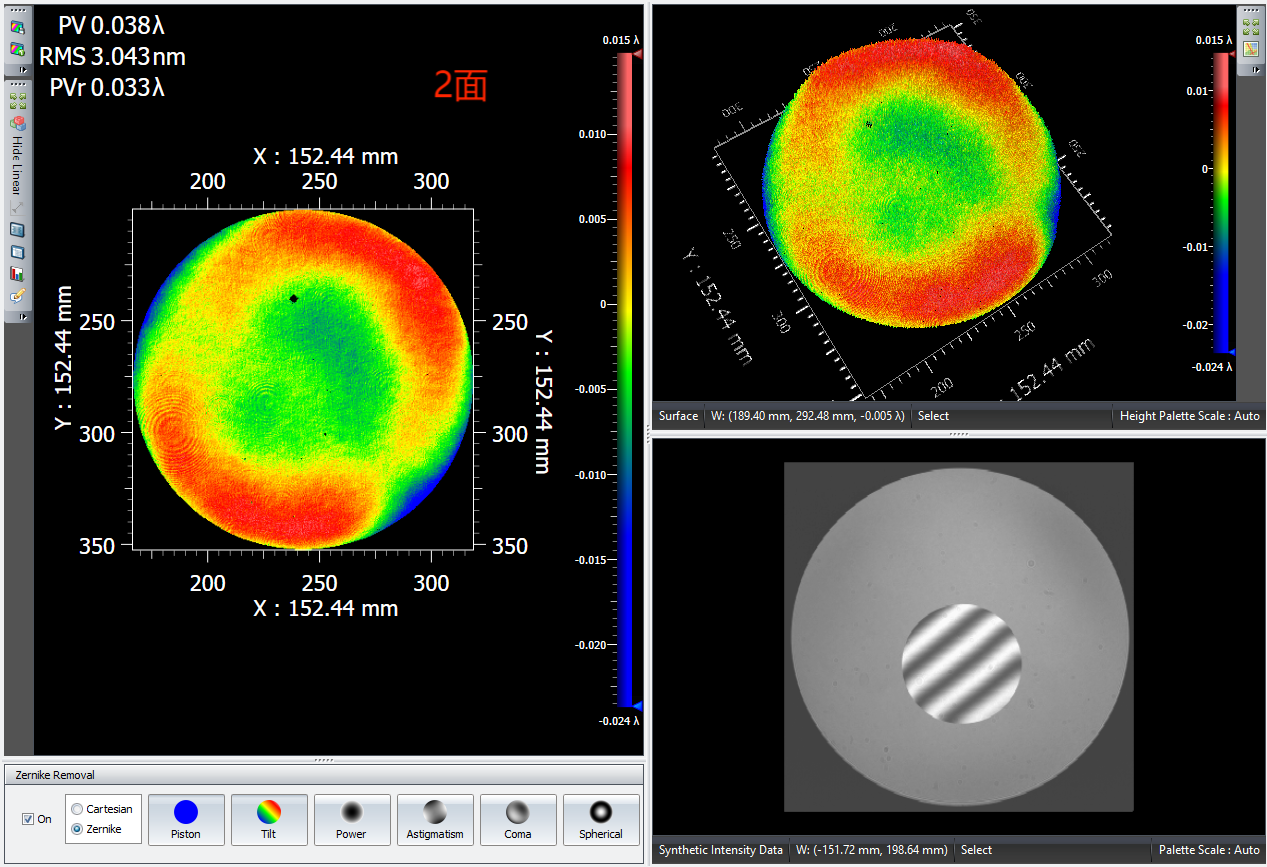Viewport: 1267px width, 867px height.
Task: Toggle the Spherical removal button
Action: pos(601,819)
